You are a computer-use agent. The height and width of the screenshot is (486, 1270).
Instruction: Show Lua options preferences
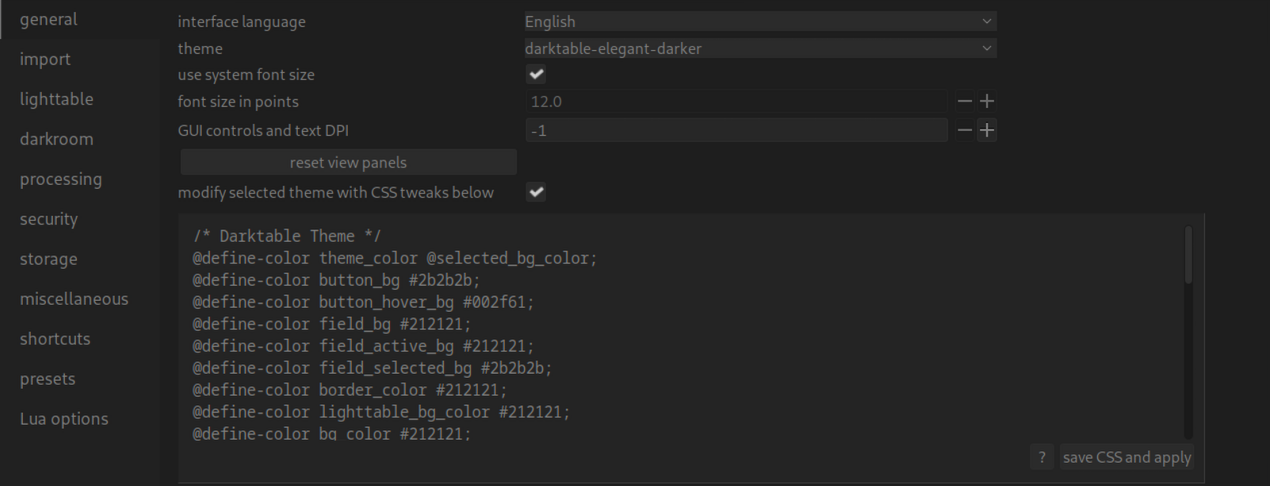point(64,419)
